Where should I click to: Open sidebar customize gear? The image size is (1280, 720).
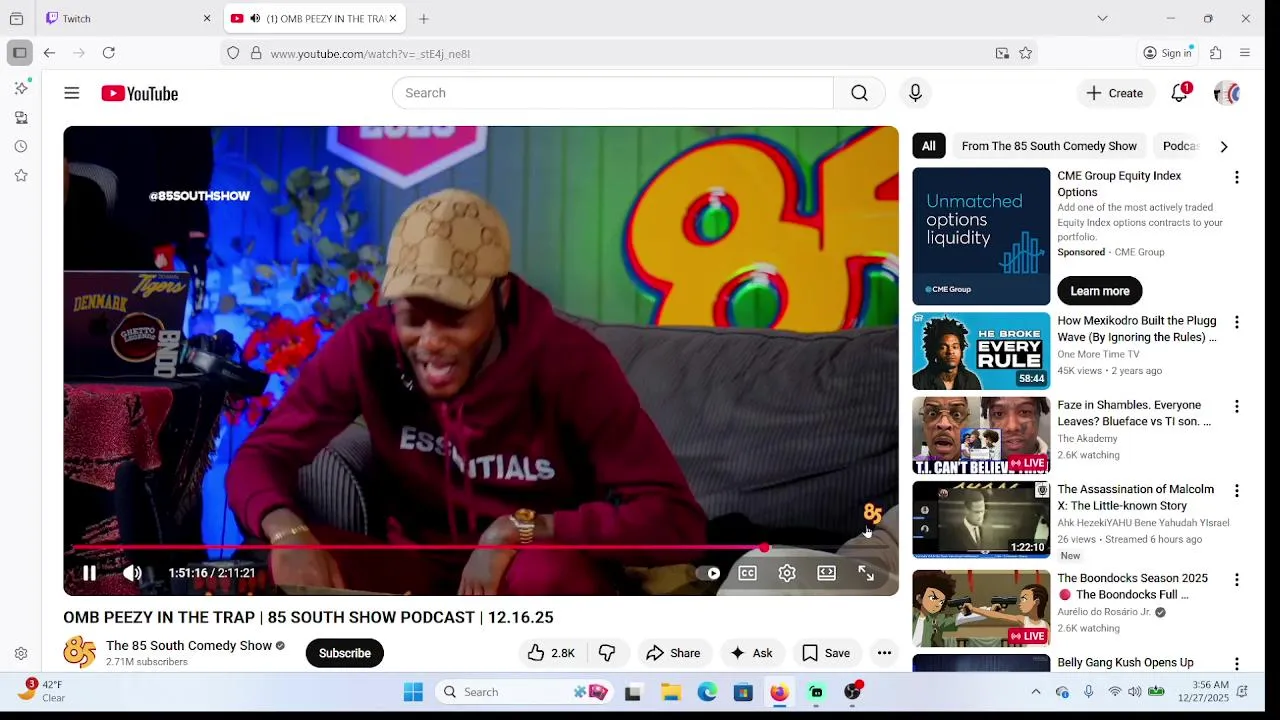click(21, 653)
